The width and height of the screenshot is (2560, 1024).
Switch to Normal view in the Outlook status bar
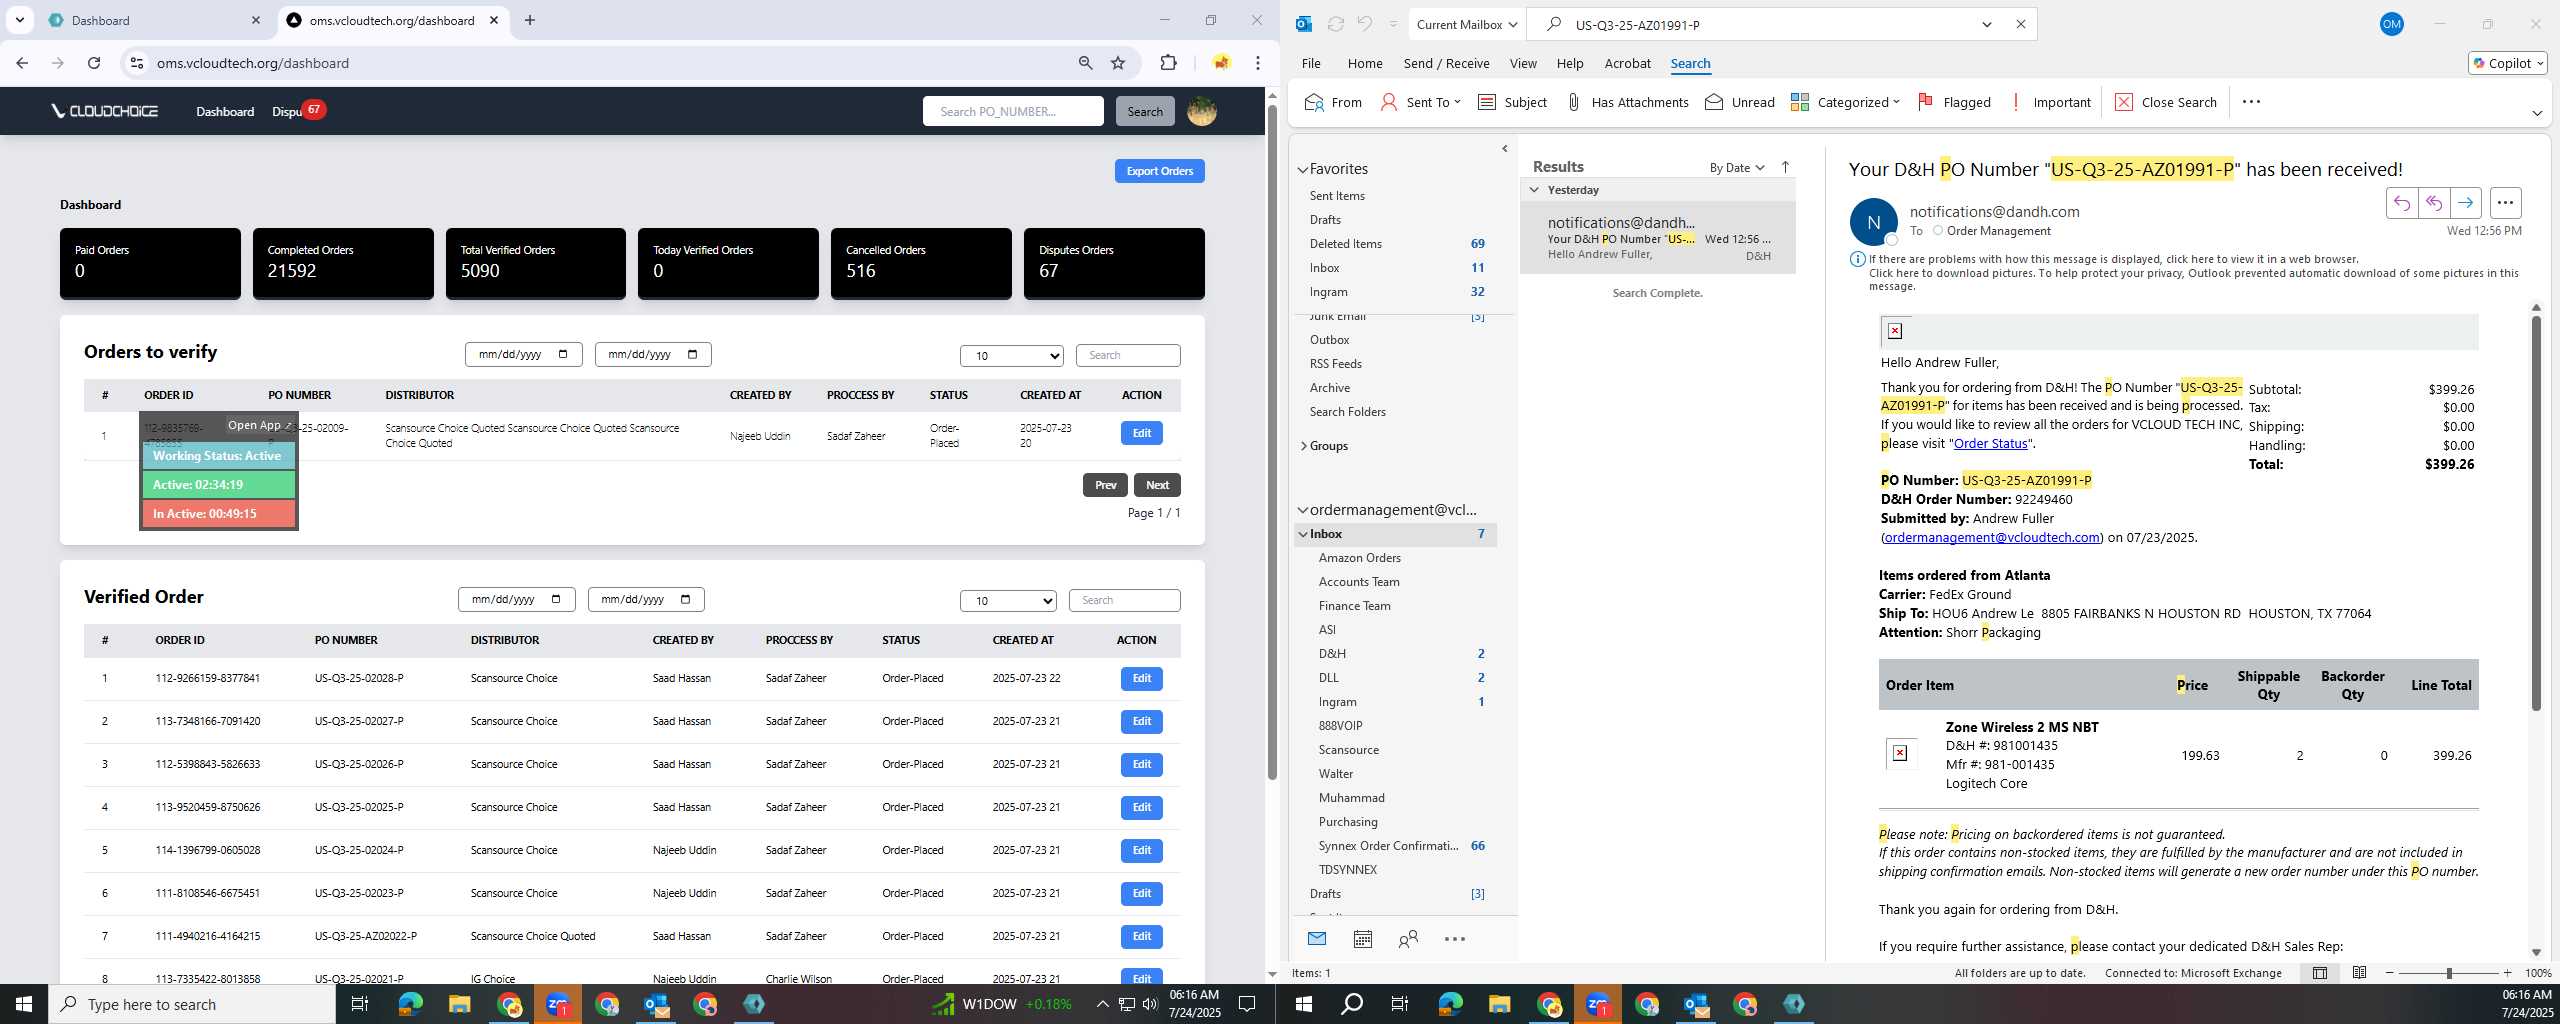[2320, 973]
